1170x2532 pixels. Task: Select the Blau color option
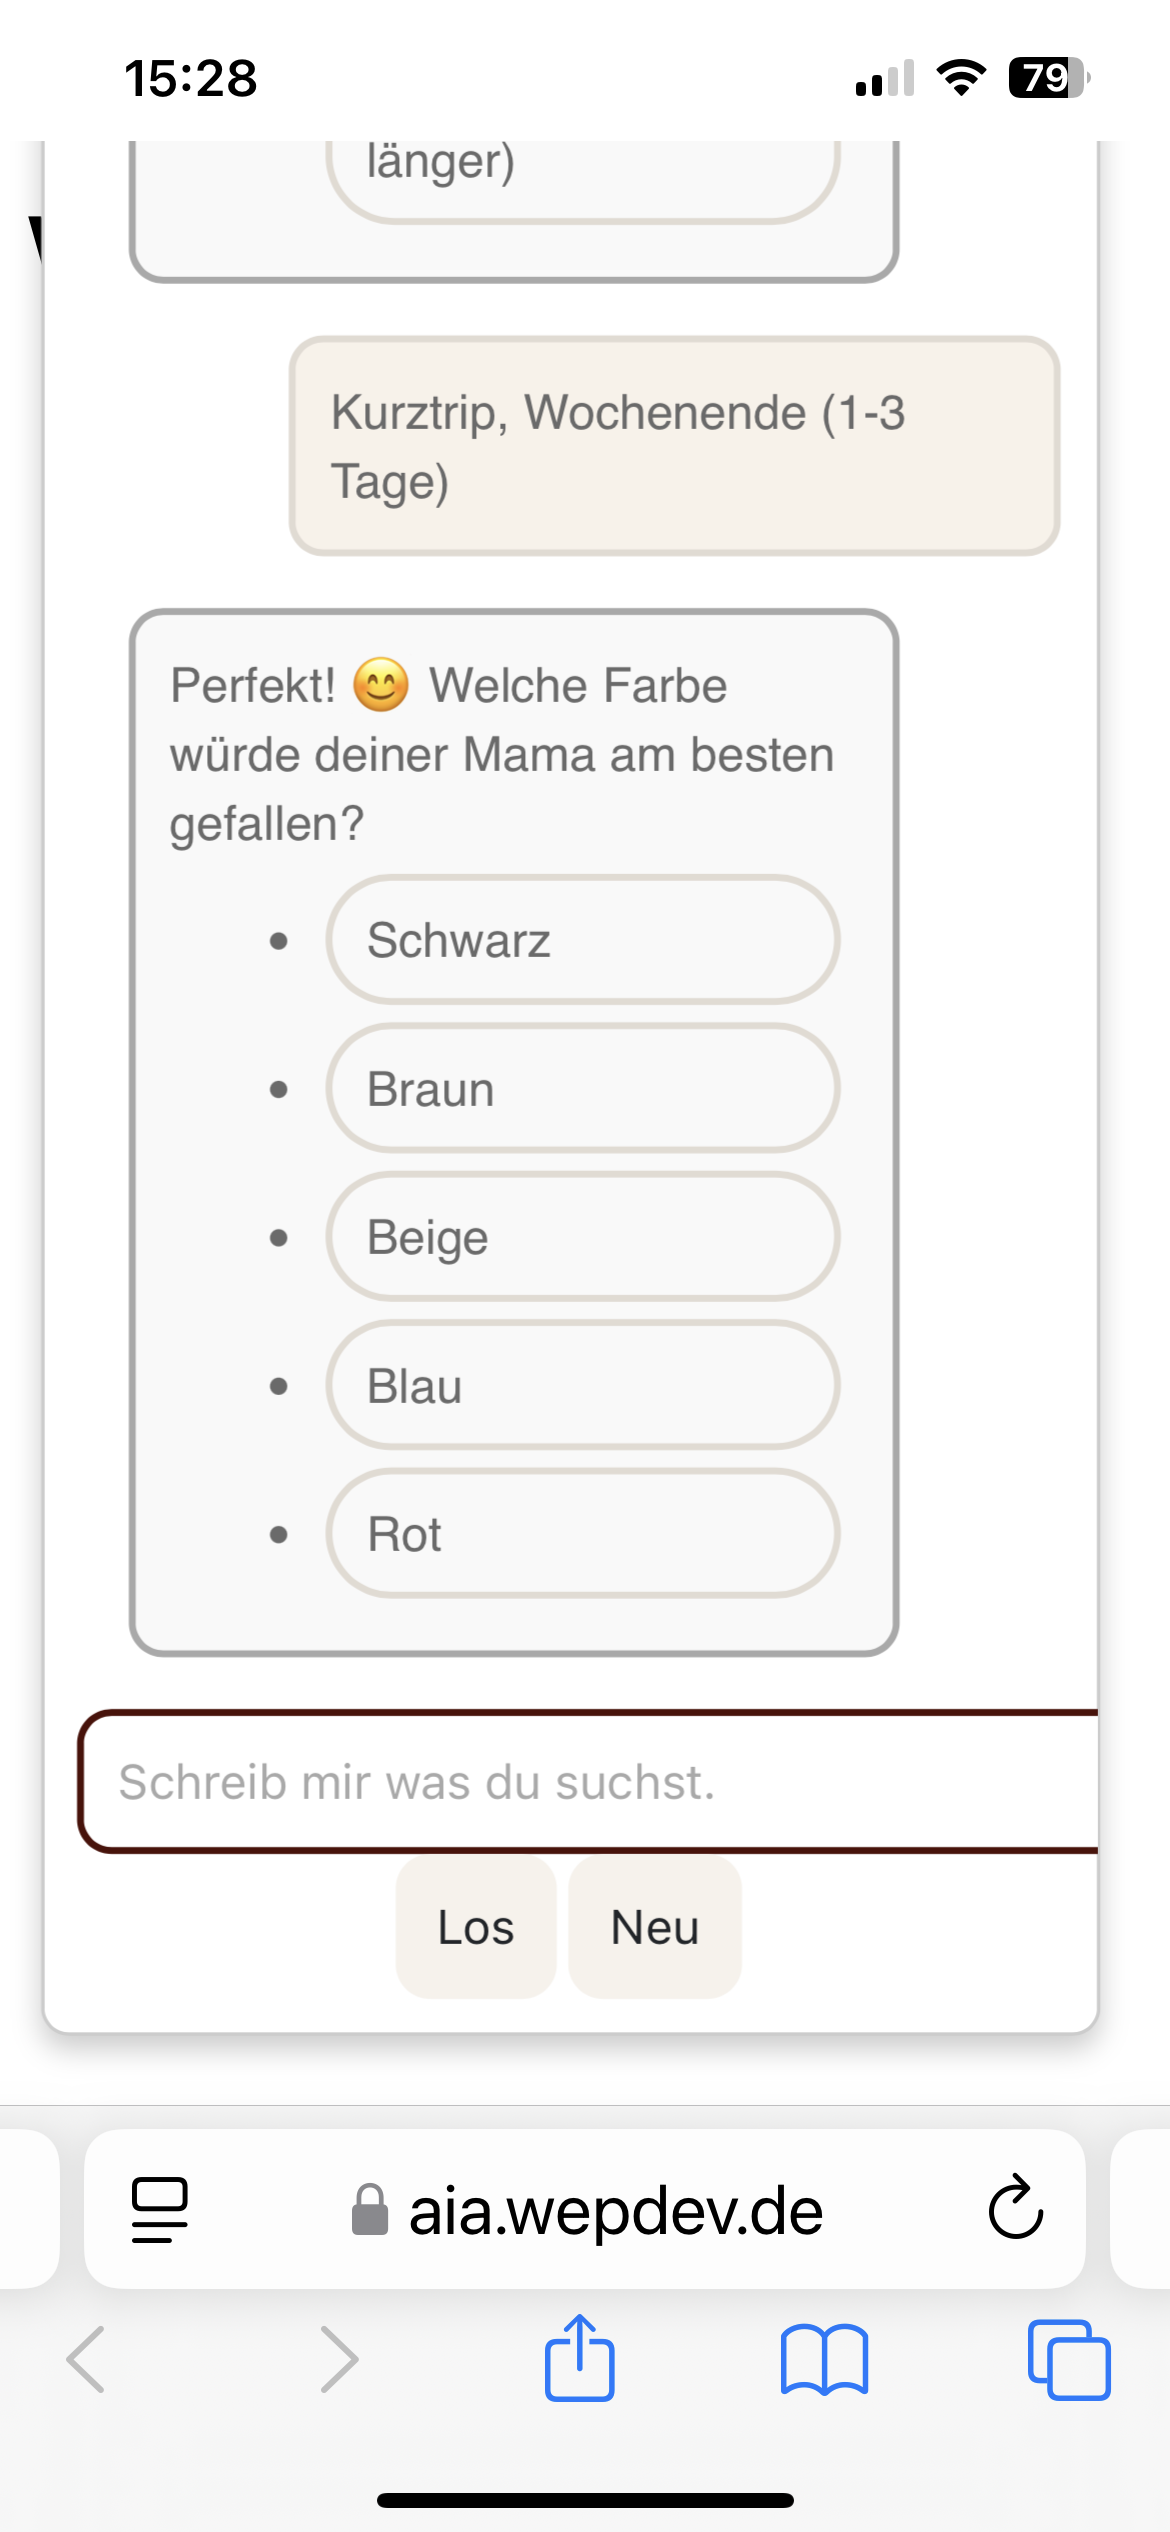[582, 1386]
